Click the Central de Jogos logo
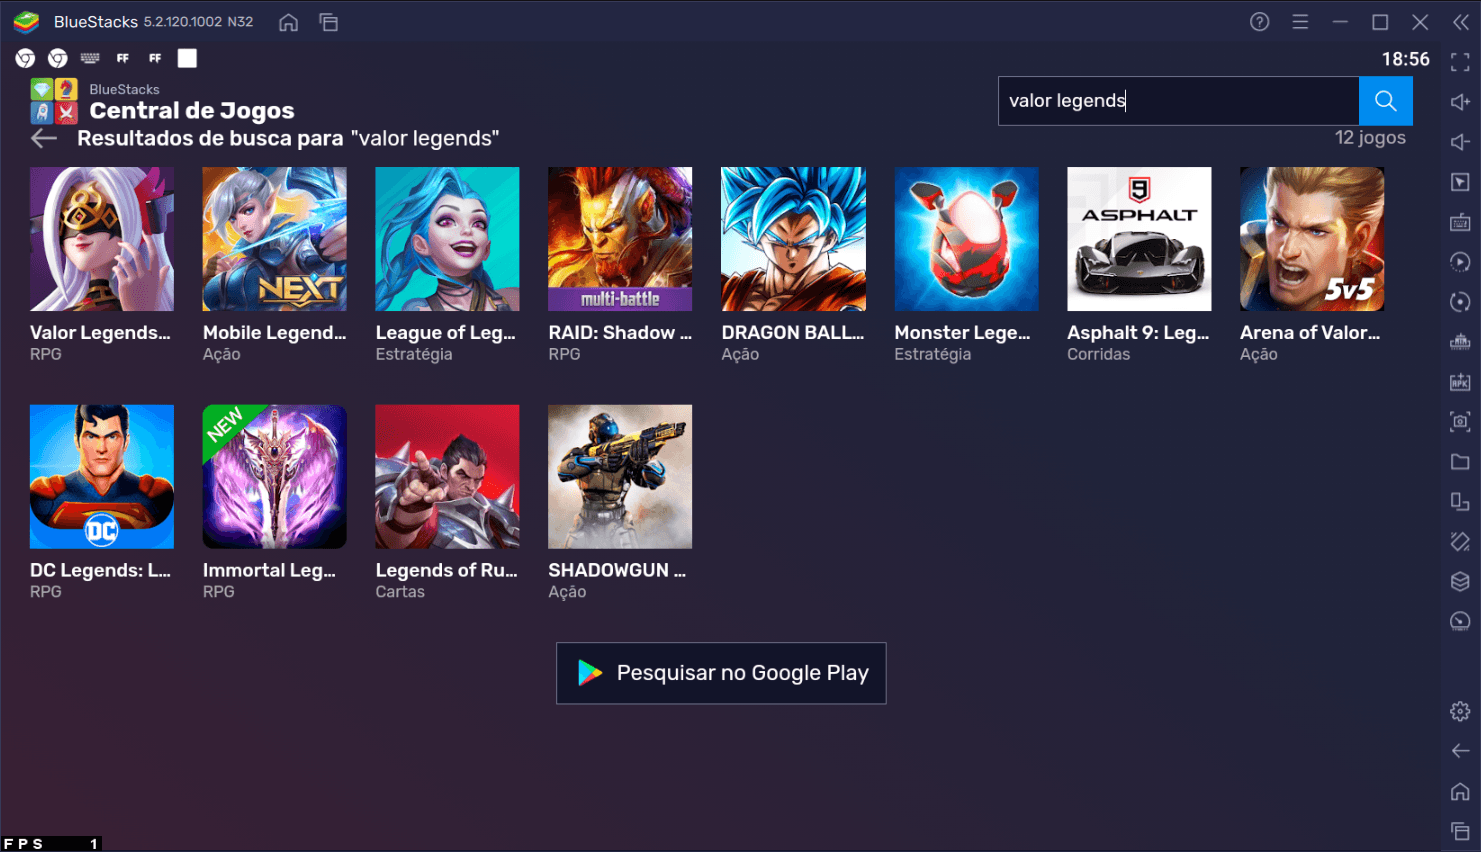Screen dimensions: 1481x852 pyautogui.click(x=54, y=101)
